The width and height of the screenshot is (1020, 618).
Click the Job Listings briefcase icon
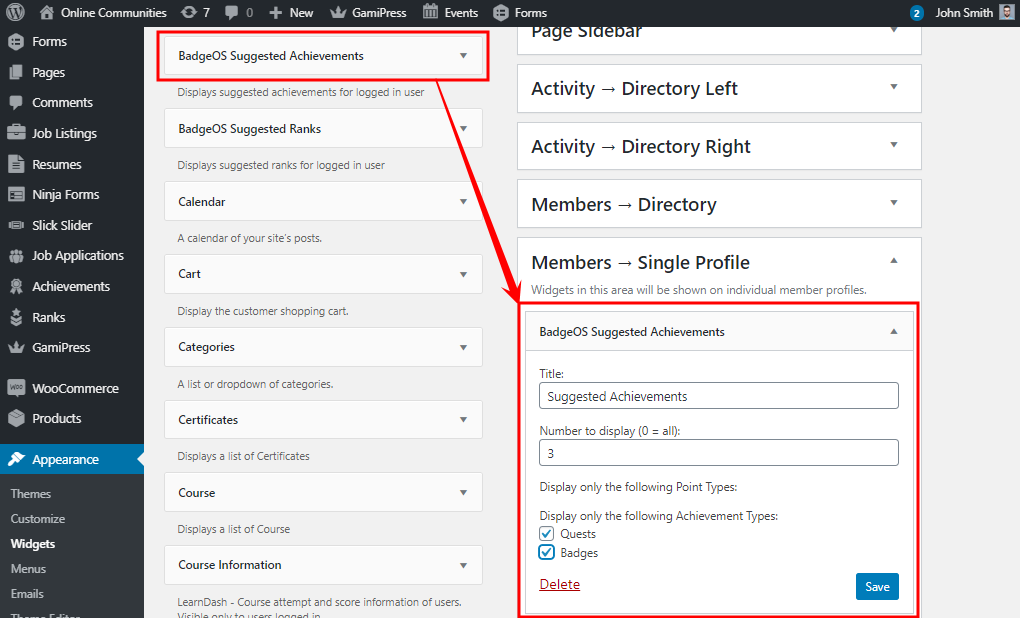(16, 133)
